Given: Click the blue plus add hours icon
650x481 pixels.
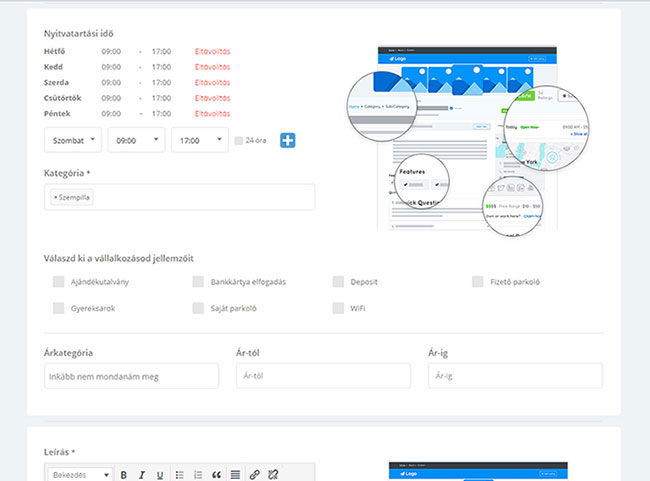Looking at the screenshot, I should click(288, 140).
